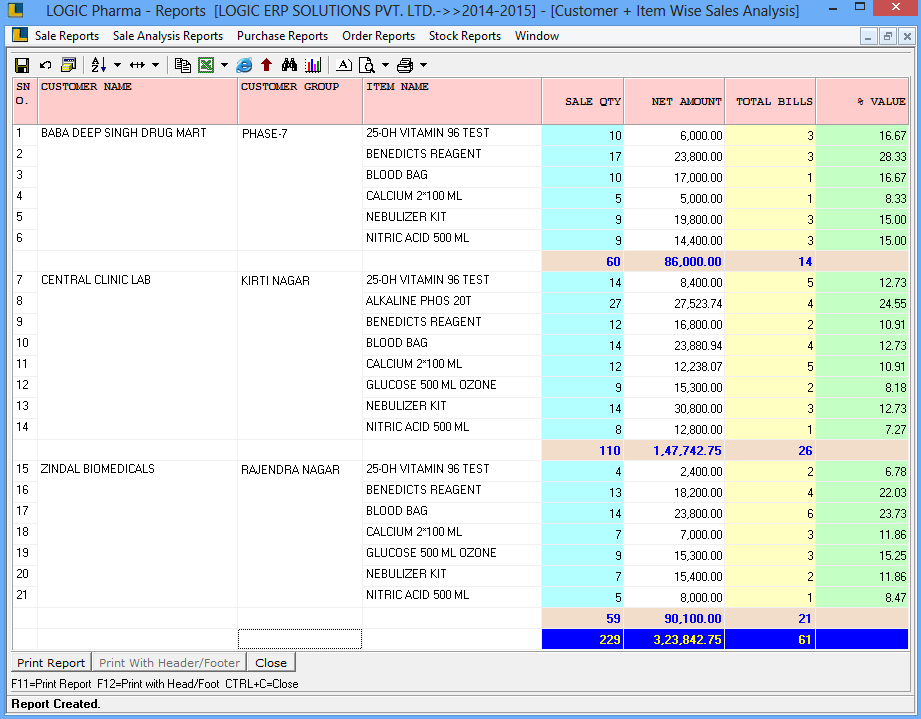This screenshot has width=921, height=719.
Task: Click grand total sale qty 229
Action: (x=583, y=640)
